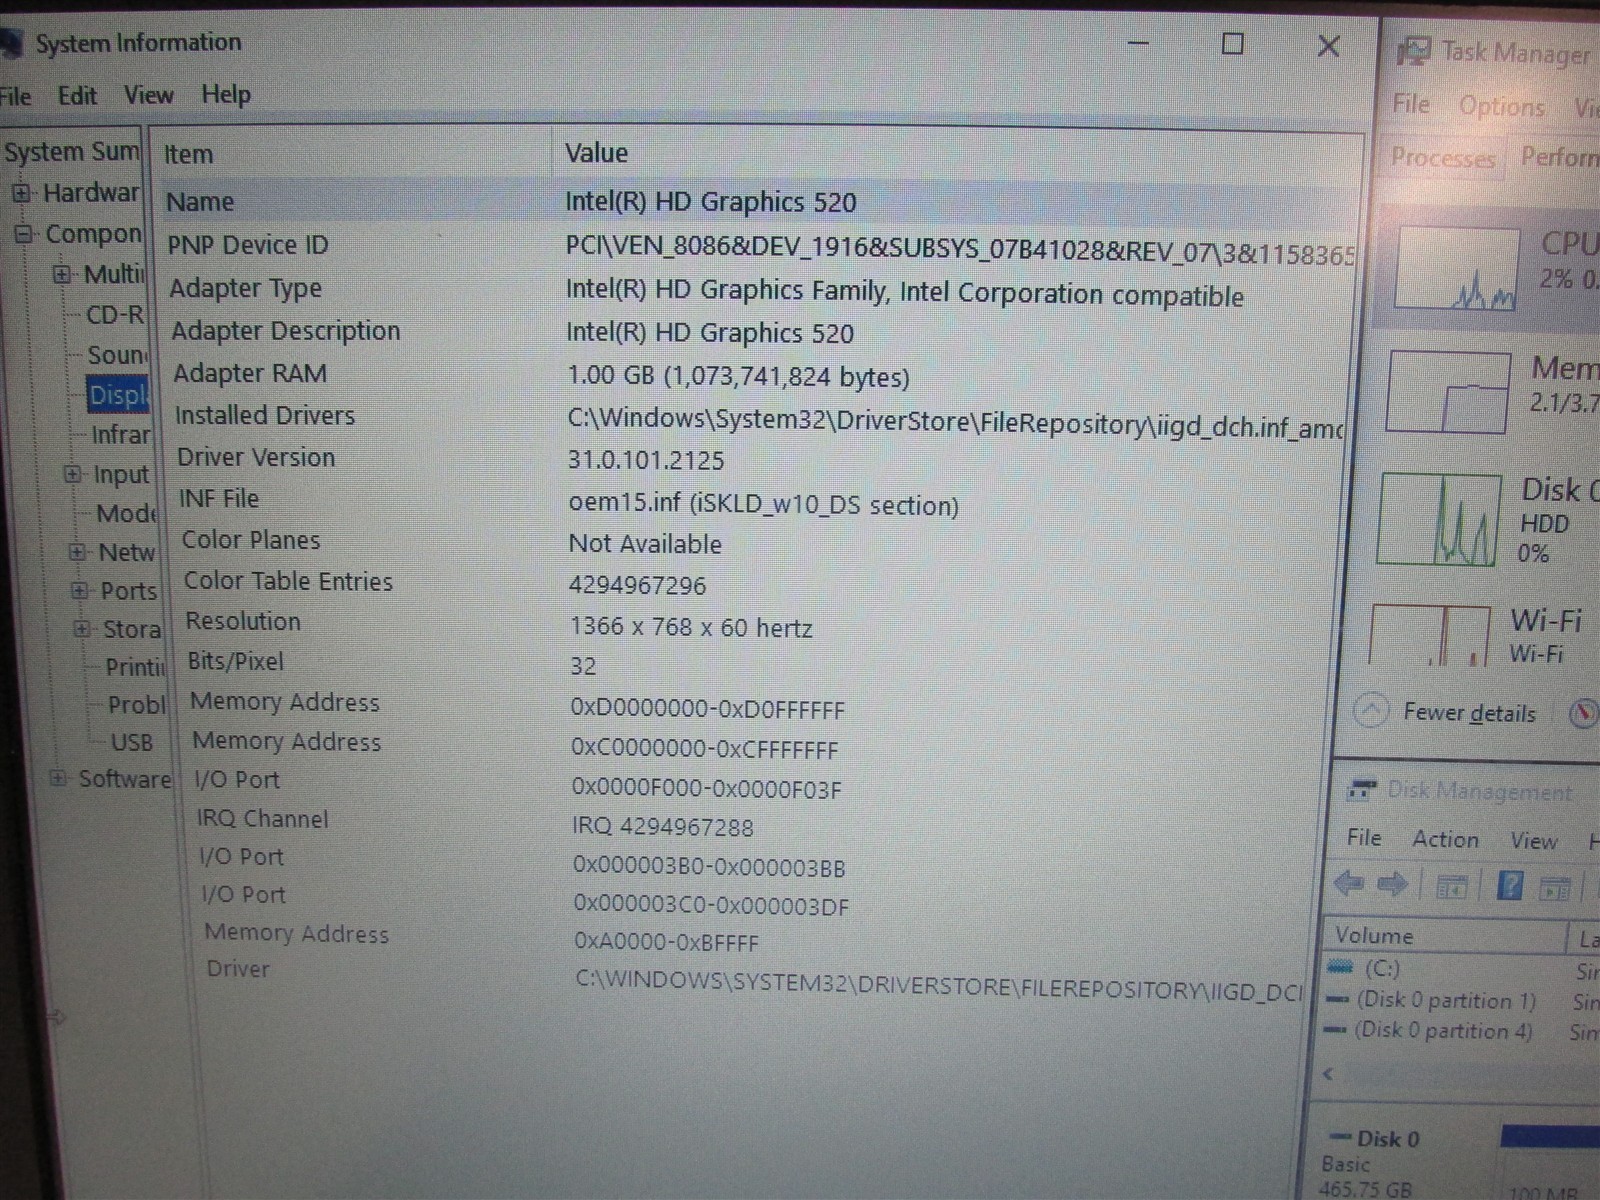Screen dimensions: 1600x1200
Task: Select the Sound Device tree item
Action: tap(117, 355)
